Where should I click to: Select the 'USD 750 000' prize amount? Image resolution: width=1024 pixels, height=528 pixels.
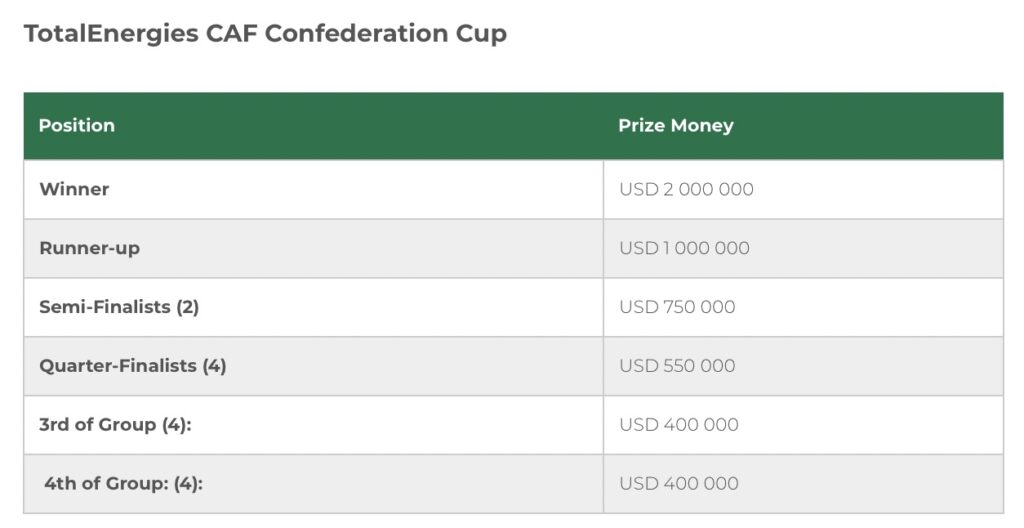tap(677, 307)
